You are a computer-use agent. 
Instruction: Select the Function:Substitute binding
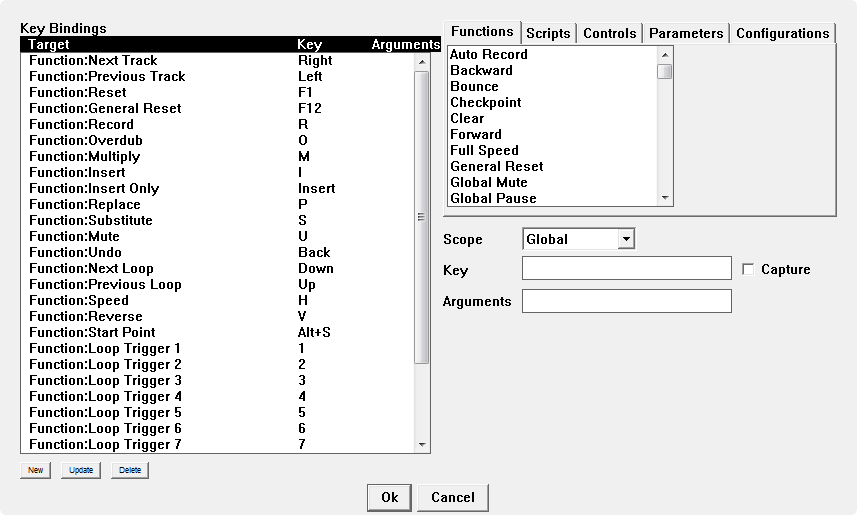218,220
